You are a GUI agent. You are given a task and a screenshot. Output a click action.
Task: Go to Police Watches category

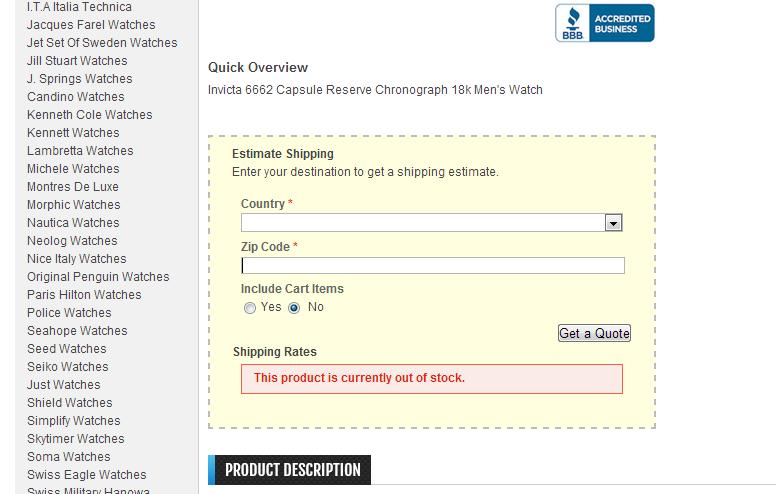tap(69, 313)
